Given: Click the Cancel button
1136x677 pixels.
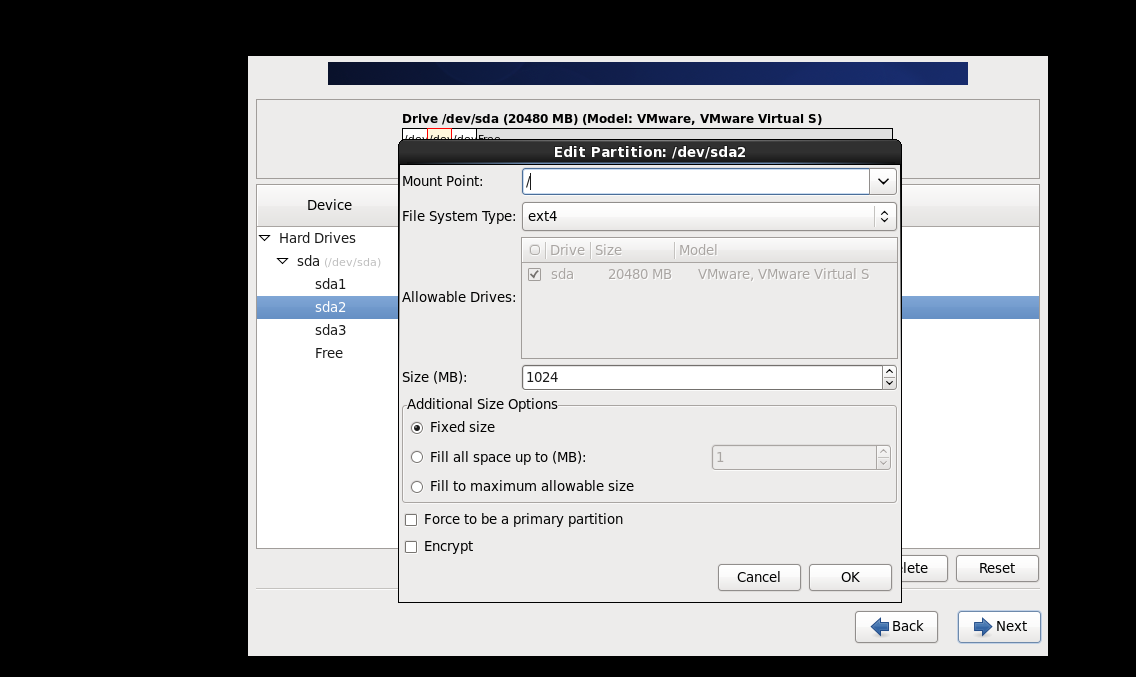Looking at the screenshot, I should coord(759,577).
